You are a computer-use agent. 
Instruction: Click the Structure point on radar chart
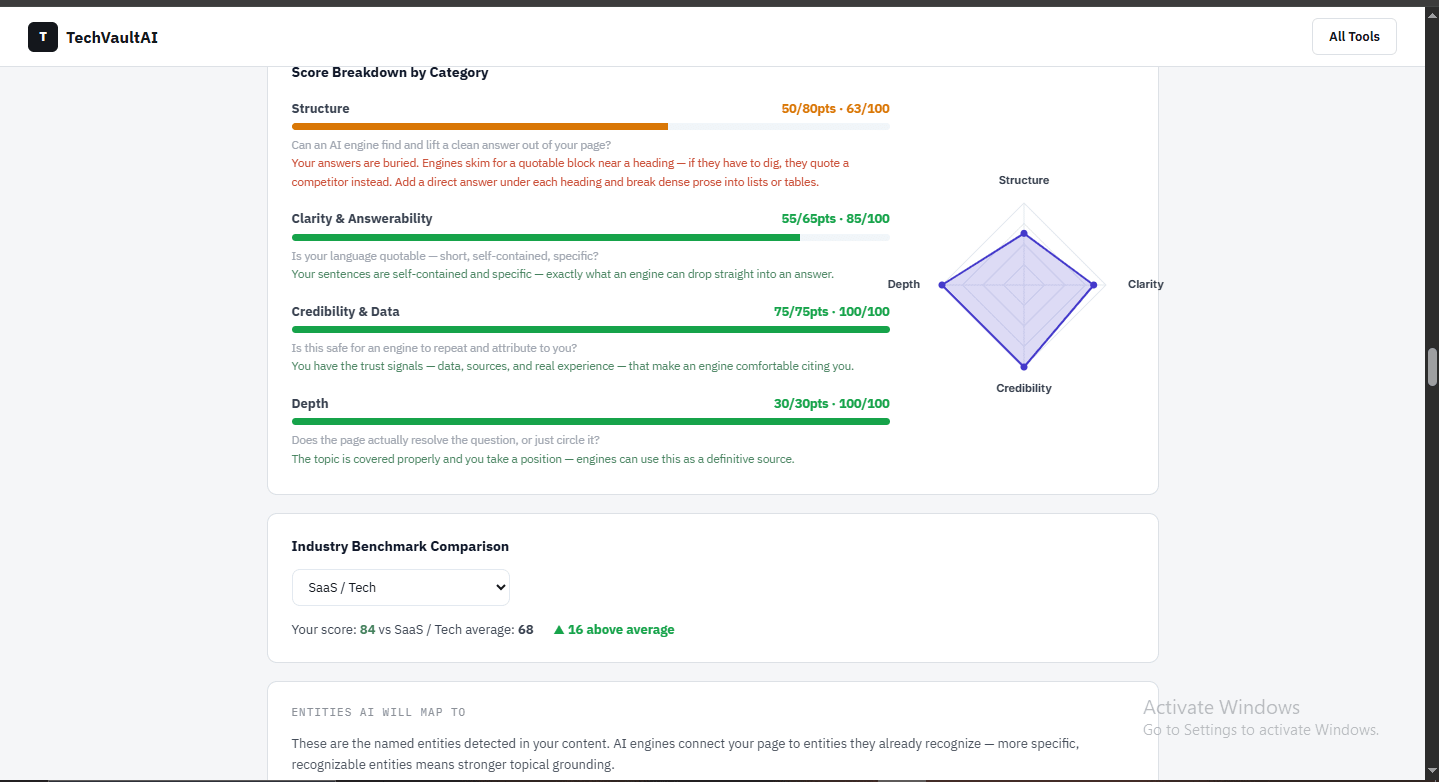tap(1023, 234)
